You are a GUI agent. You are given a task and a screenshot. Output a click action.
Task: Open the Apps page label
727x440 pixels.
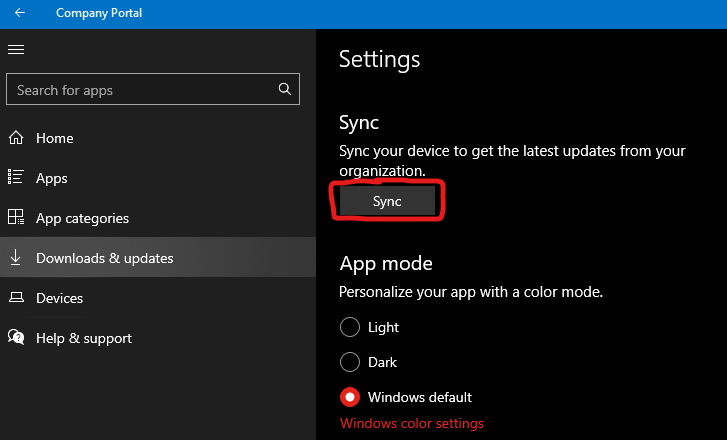52,179
